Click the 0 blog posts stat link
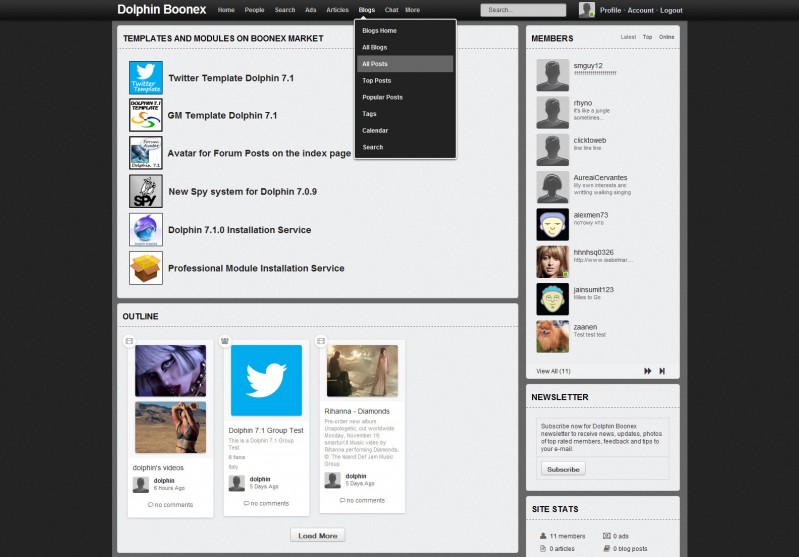799x557 pixels. coord(630,549)
